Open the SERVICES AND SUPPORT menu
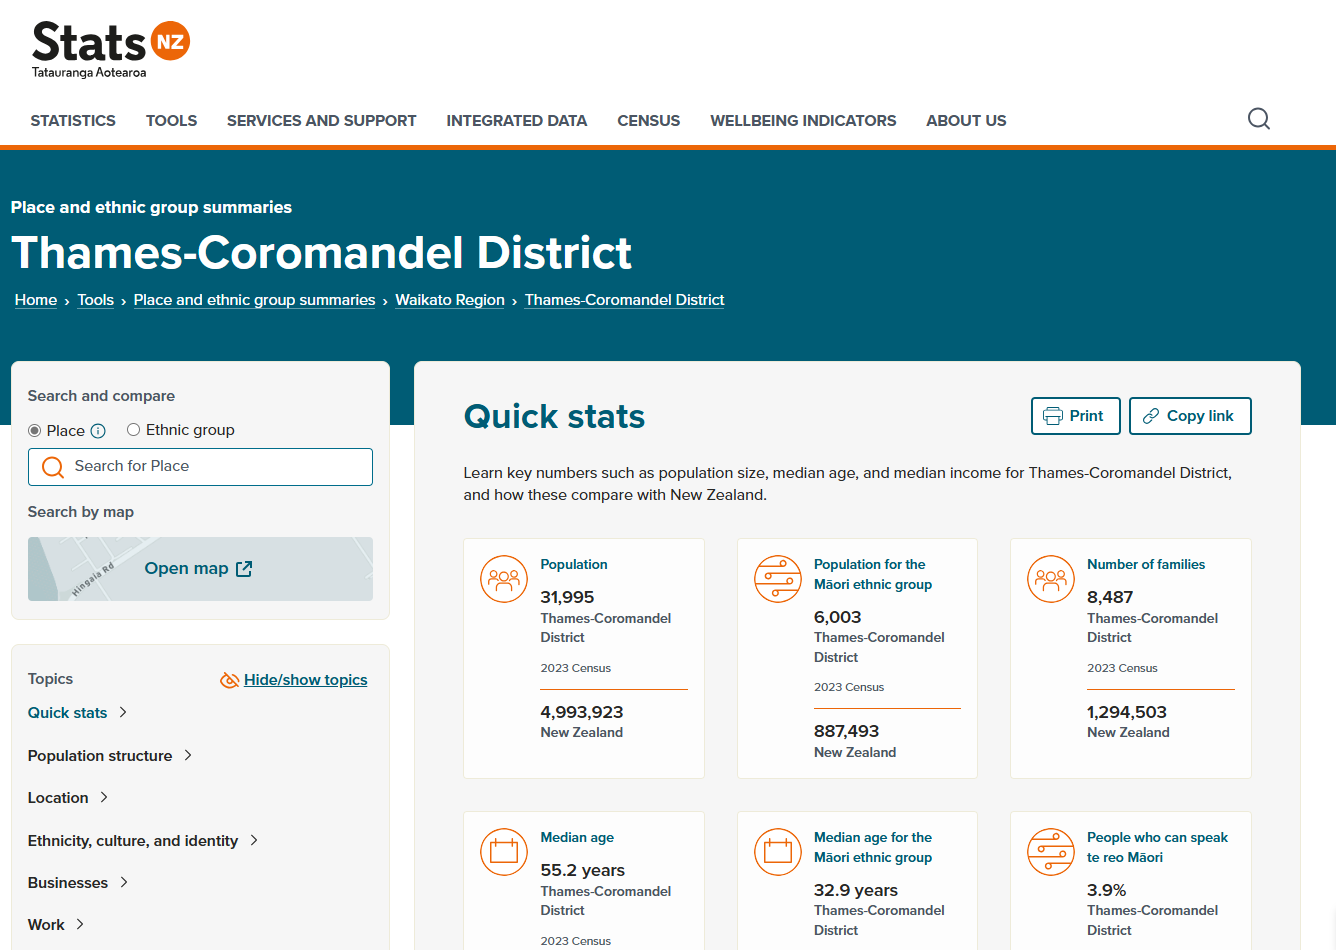 pyautogui.click(x=321, y=121)
